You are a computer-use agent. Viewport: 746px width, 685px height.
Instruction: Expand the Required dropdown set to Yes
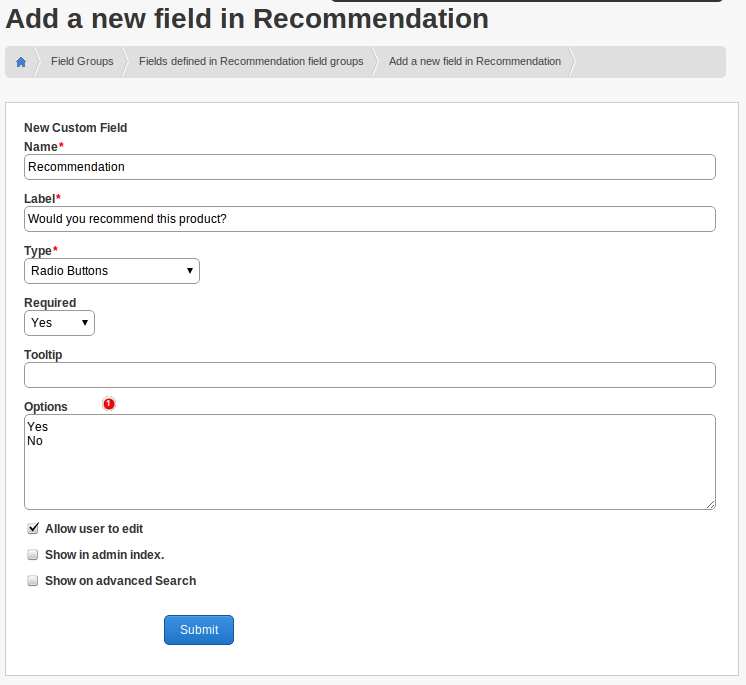click(x=59, y=323)
